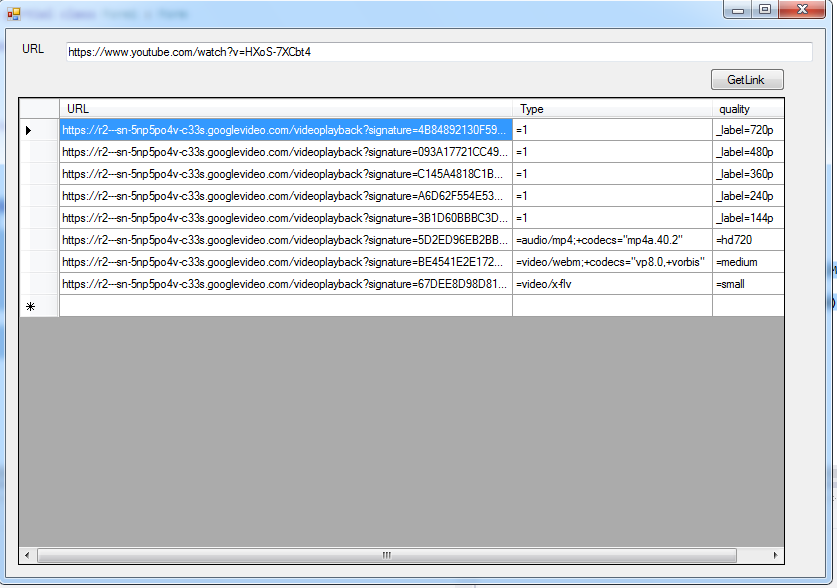Click the empty URL cell in new row
The height and width of the screenshot is (588, 837).
[x=286, y=306]
